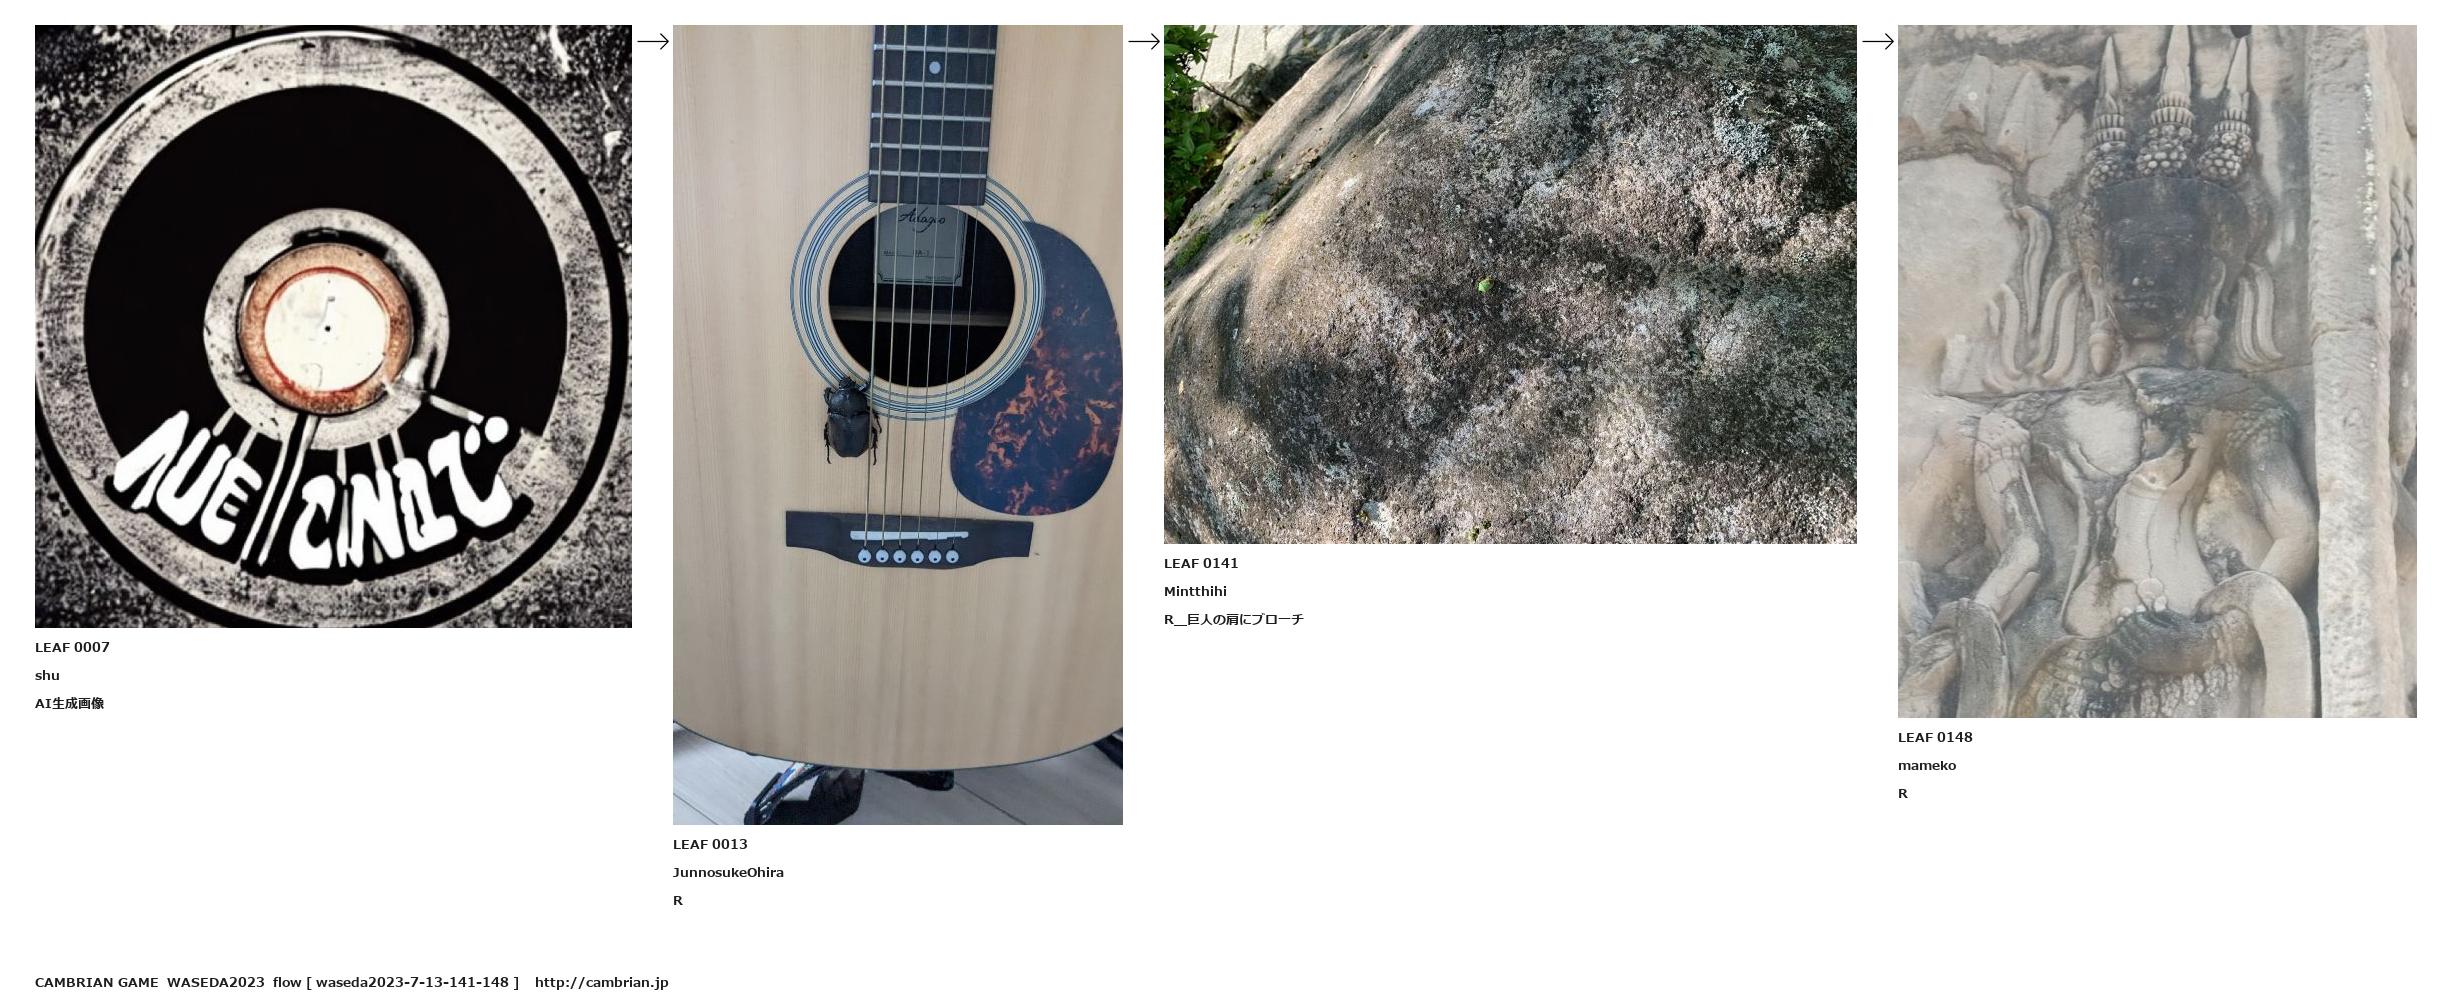2452x1007 pixels.
Task: Open the acoustic guitar with beetle photo
Action: (x=897, y=425)
